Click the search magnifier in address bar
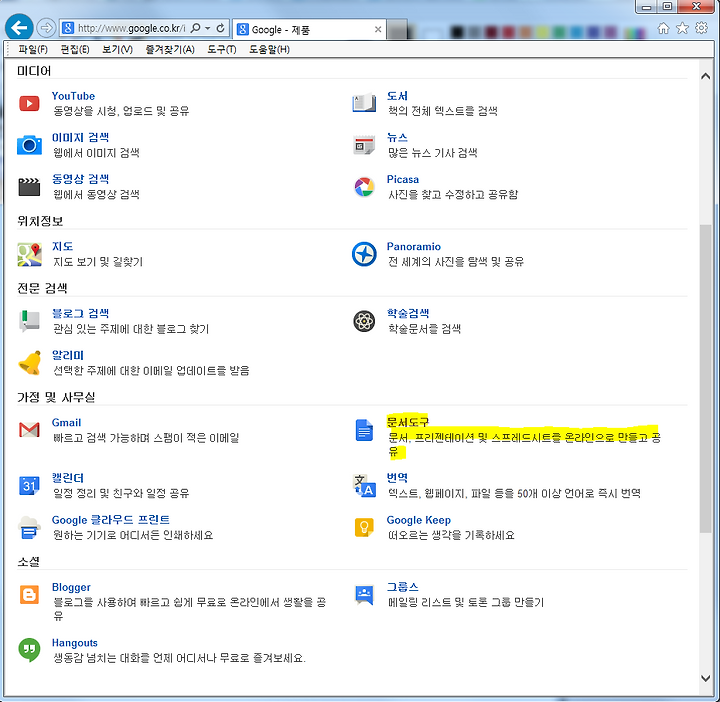720x702 pixels. pos(195,28)
